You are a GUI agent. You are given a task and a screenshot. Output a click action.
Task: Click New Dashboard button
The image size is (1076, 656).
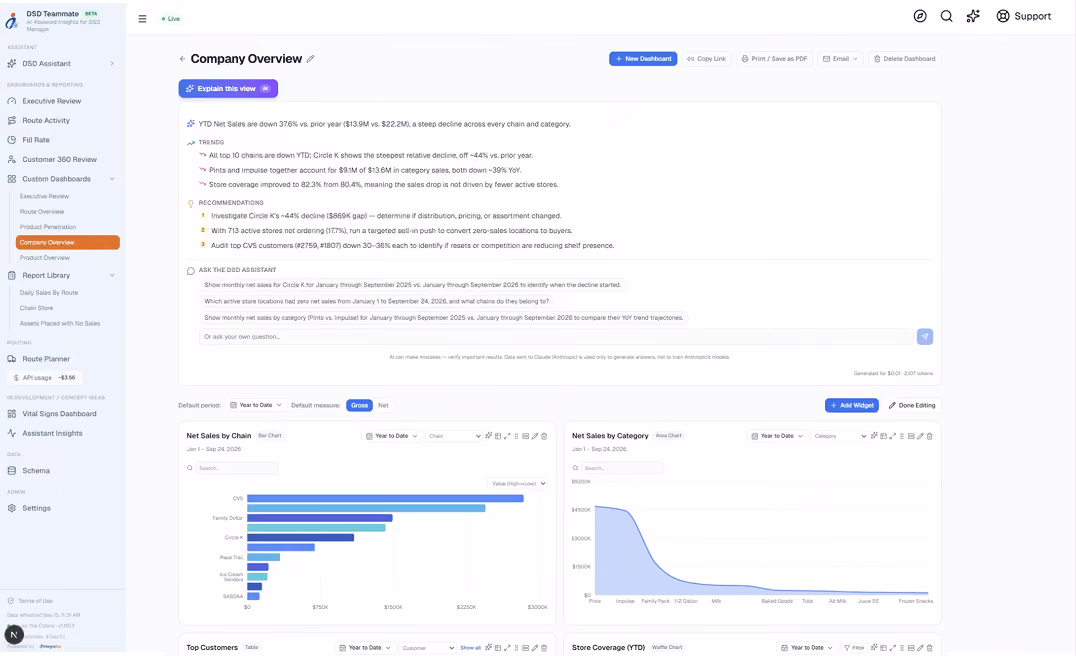(x=643, y=59)
